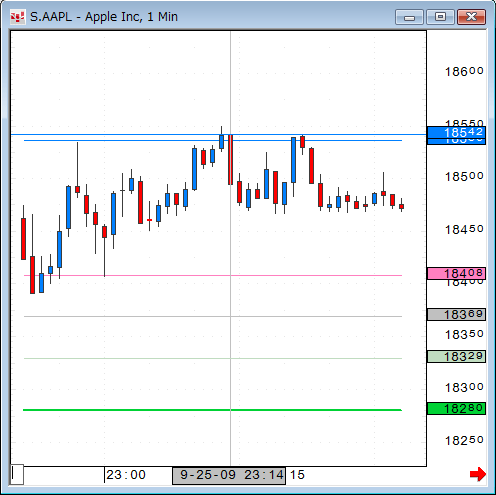Click the 18600 price axis label
This screenshot has width=496, height=495.
(x=464, y=72)
